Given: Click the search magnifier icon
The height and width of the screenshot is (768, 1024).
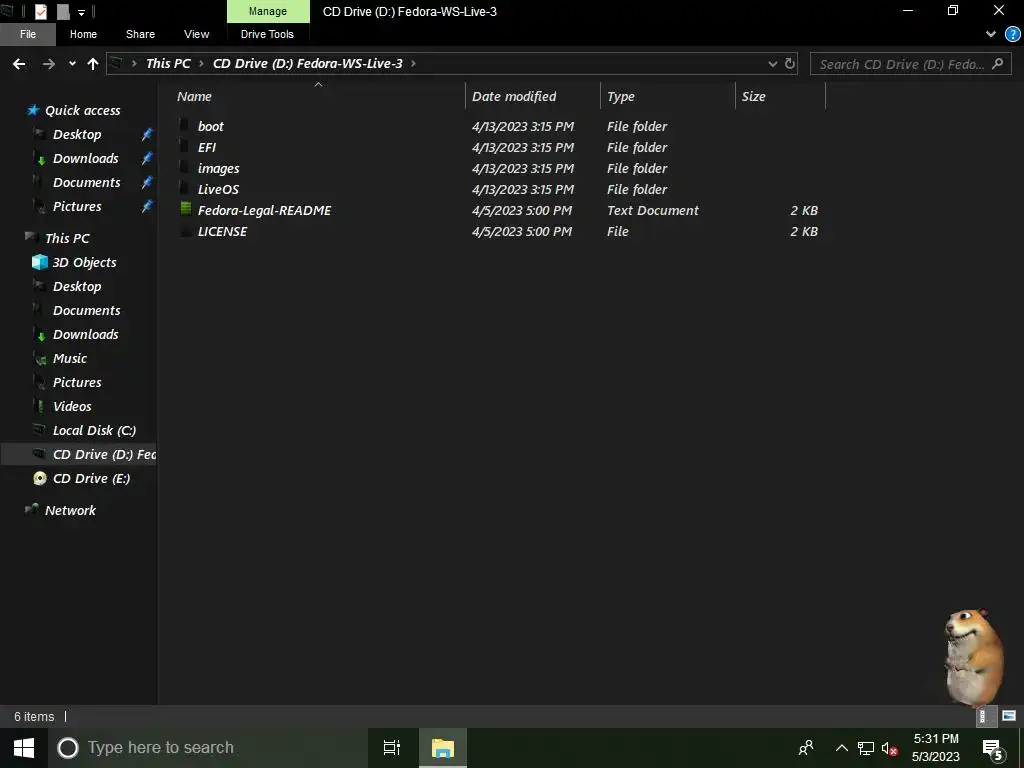Looking at the screenshot, I should click(x=997, y=64).
